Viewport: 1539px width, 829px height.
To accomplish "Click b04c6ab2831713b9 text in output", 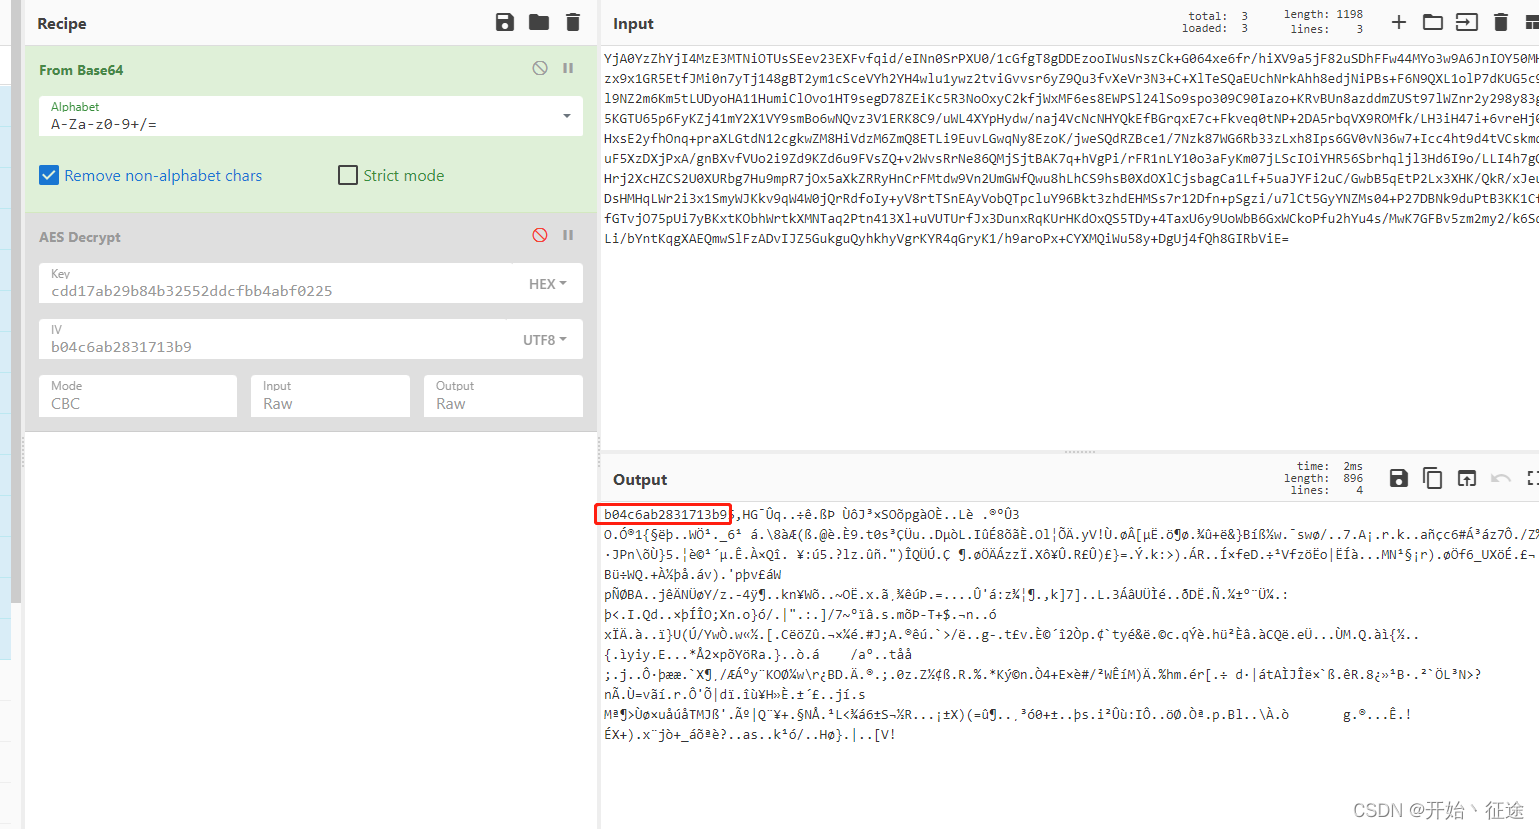I will click(x=665, y=514).
